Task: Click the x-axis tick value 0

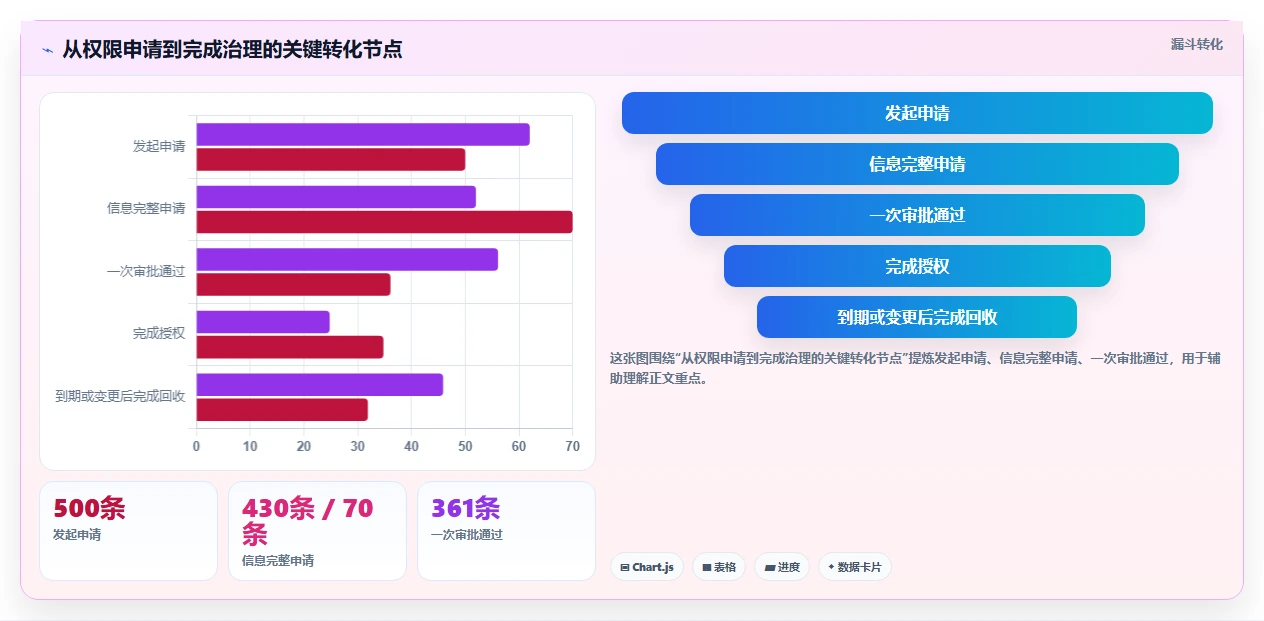Action: 196,446
